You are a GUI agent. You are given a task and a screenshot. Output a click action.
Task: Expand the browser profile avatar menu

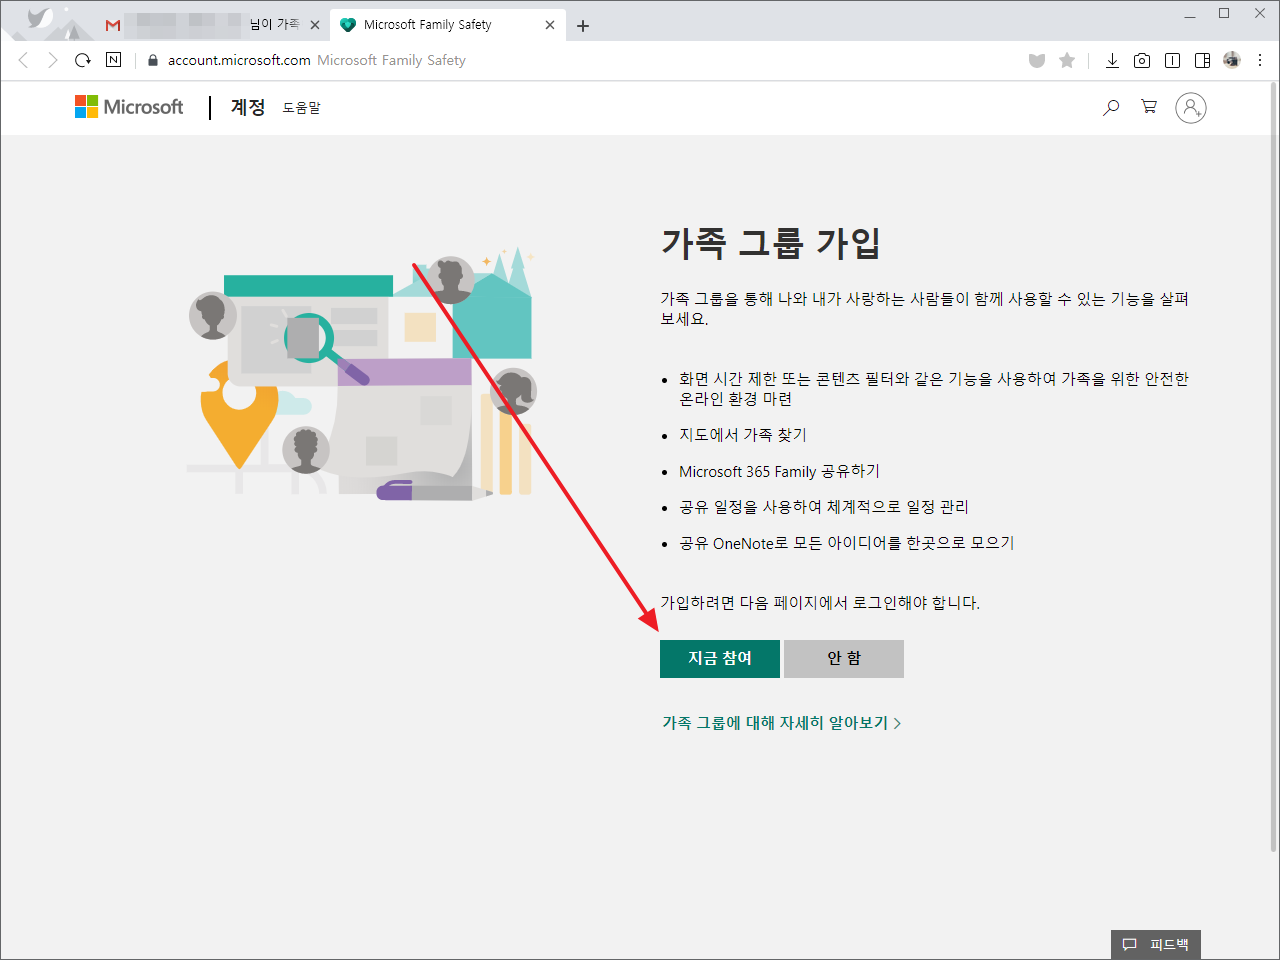1231,60
